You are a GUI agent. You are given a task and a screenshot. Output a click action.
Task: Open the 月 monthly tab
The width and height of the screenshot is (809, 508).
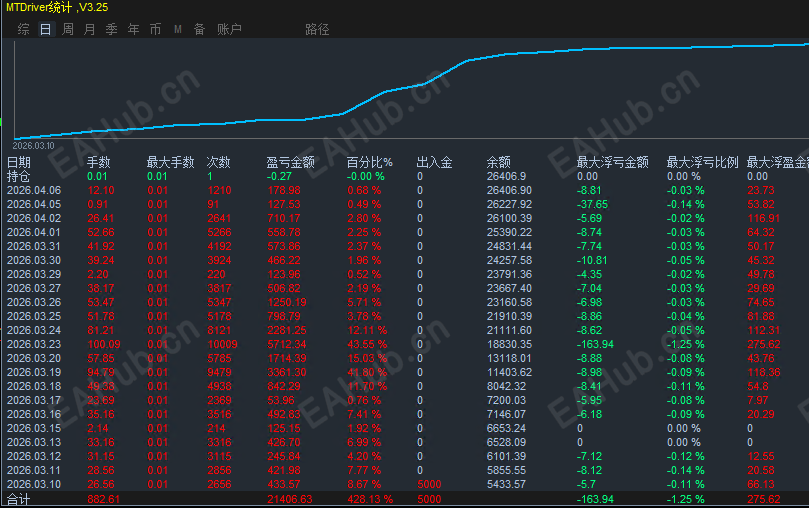point(89,29)
